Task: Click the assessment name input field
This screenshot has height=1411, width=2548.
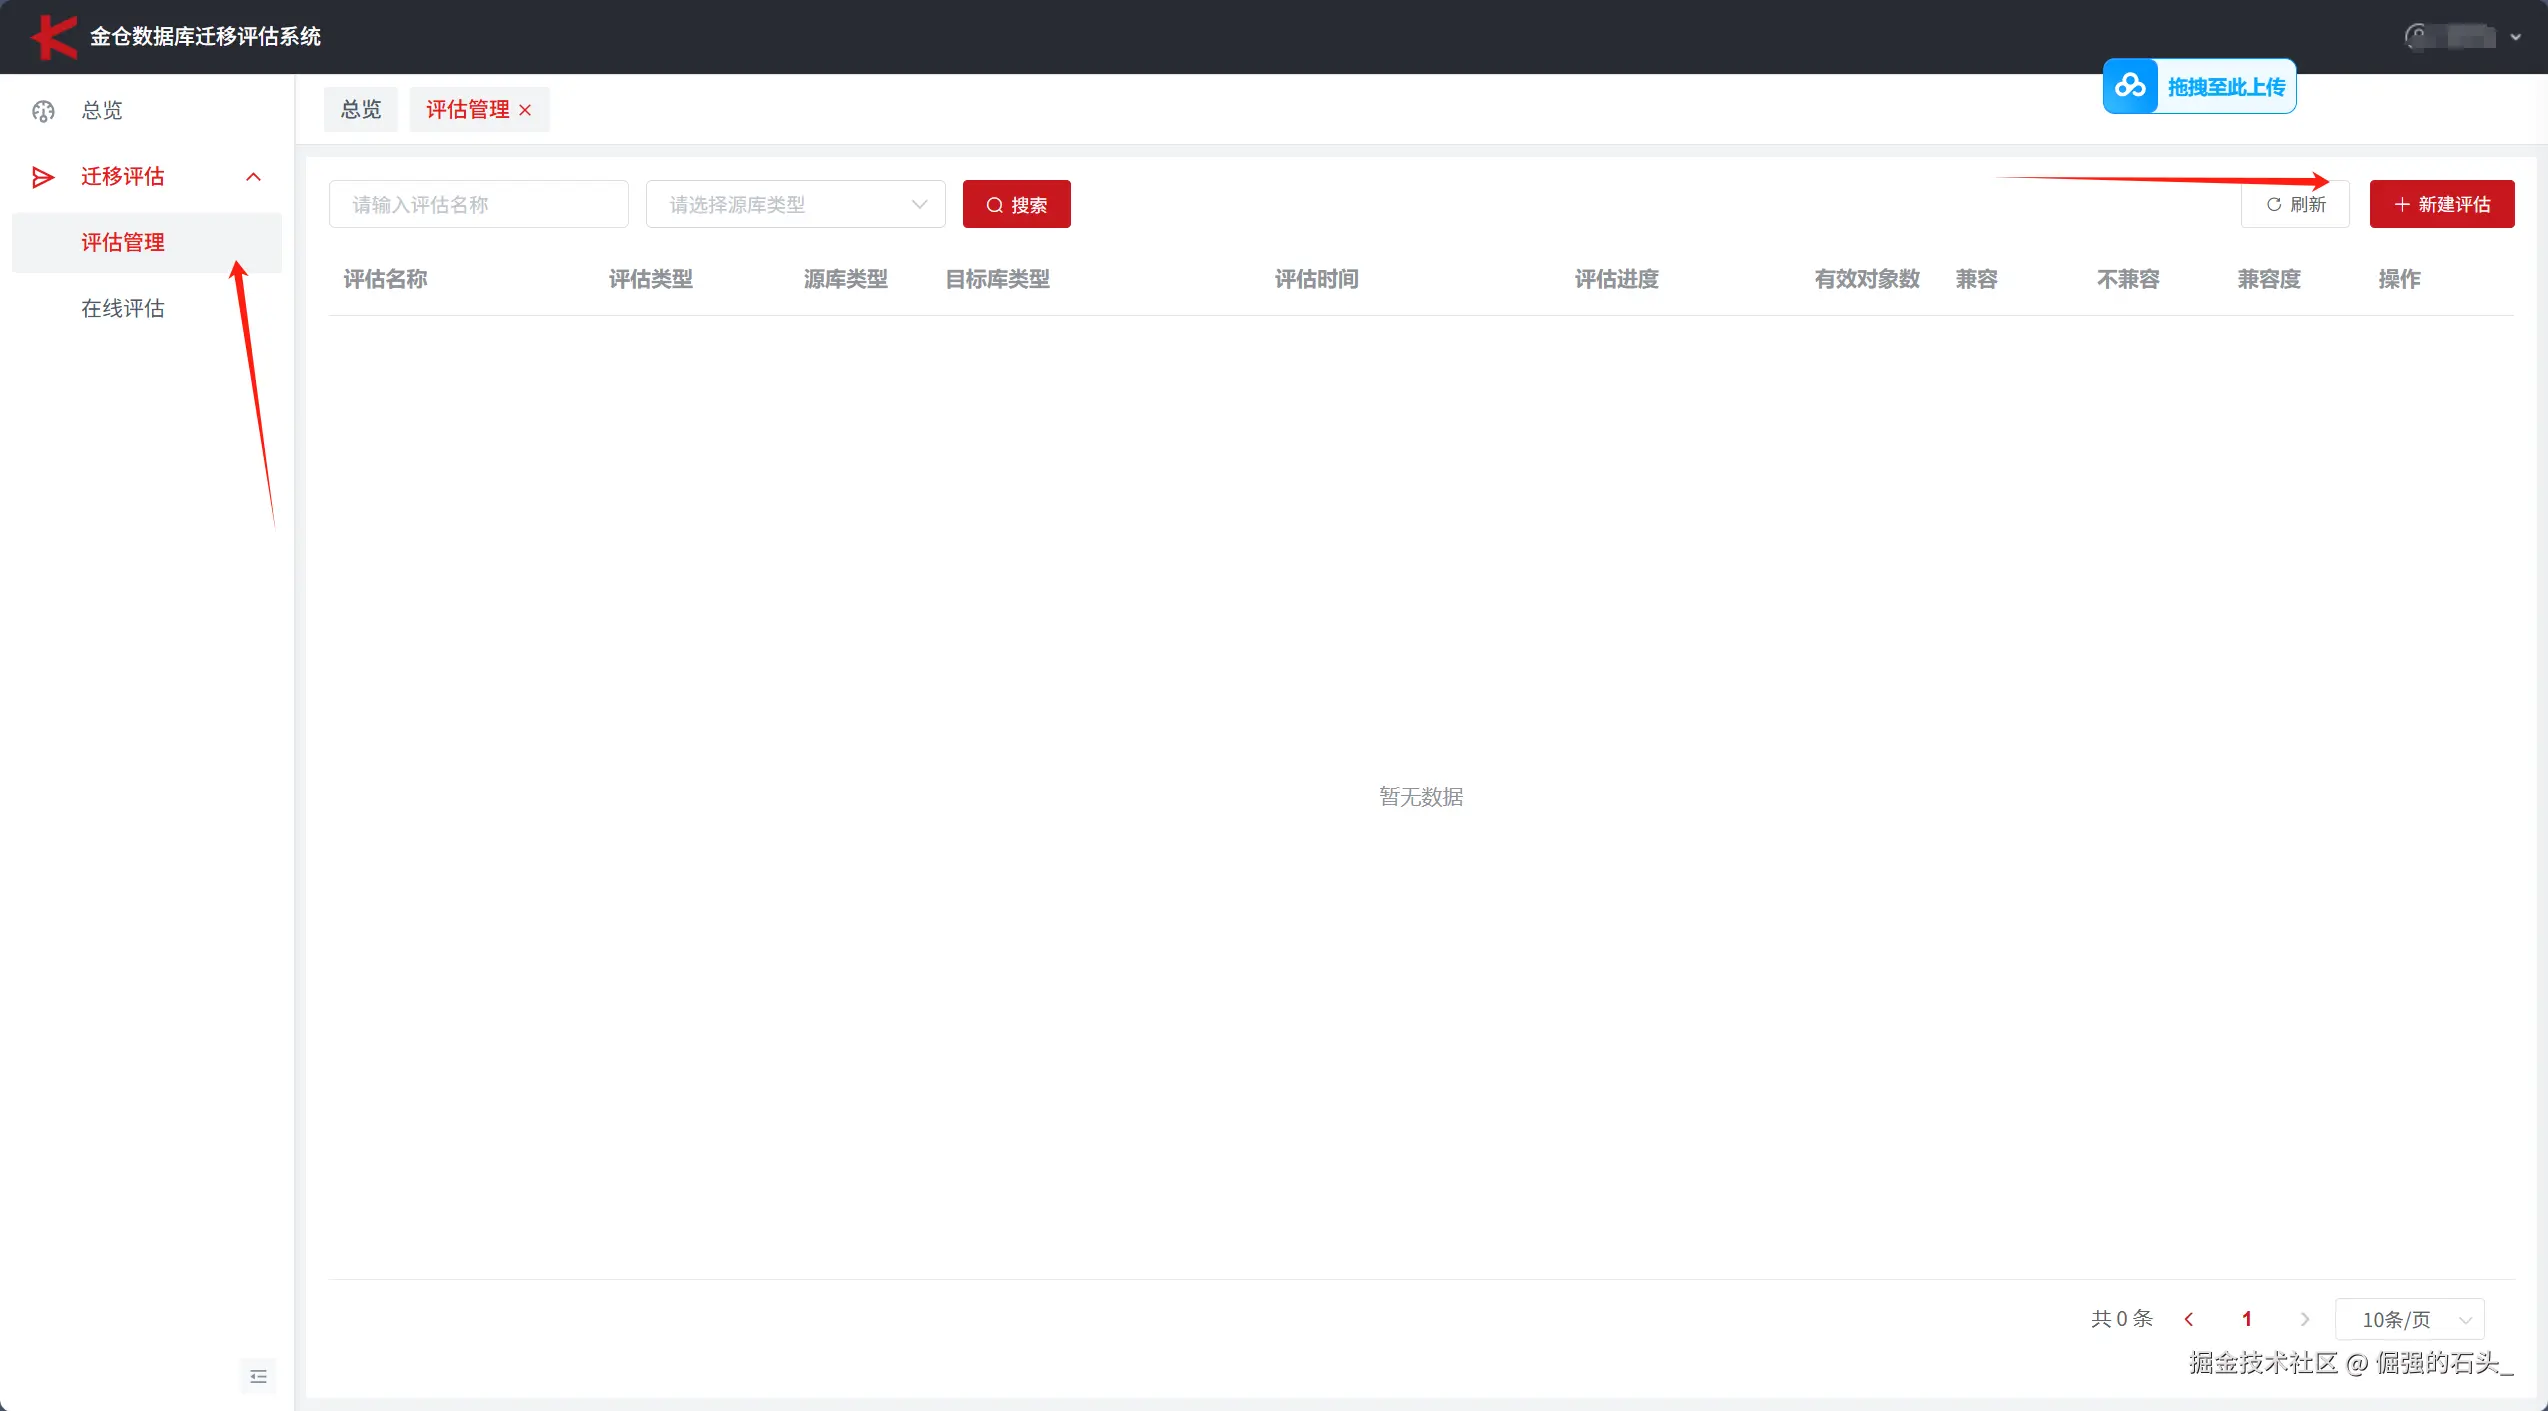Action: tap(478, 204)
